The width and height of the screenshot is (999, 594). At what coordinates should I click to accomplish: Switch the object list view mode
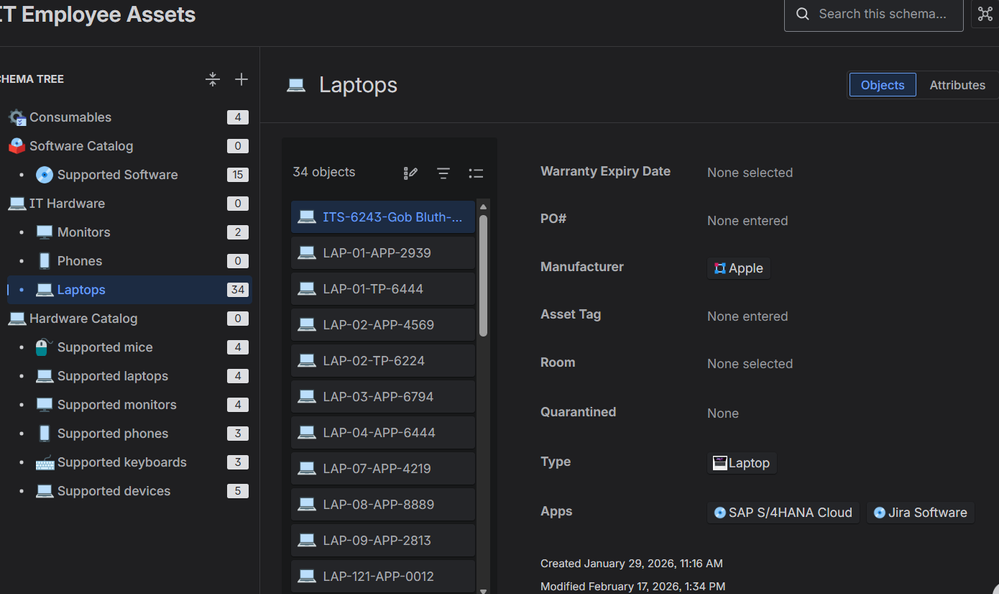[x=476, y=172]
